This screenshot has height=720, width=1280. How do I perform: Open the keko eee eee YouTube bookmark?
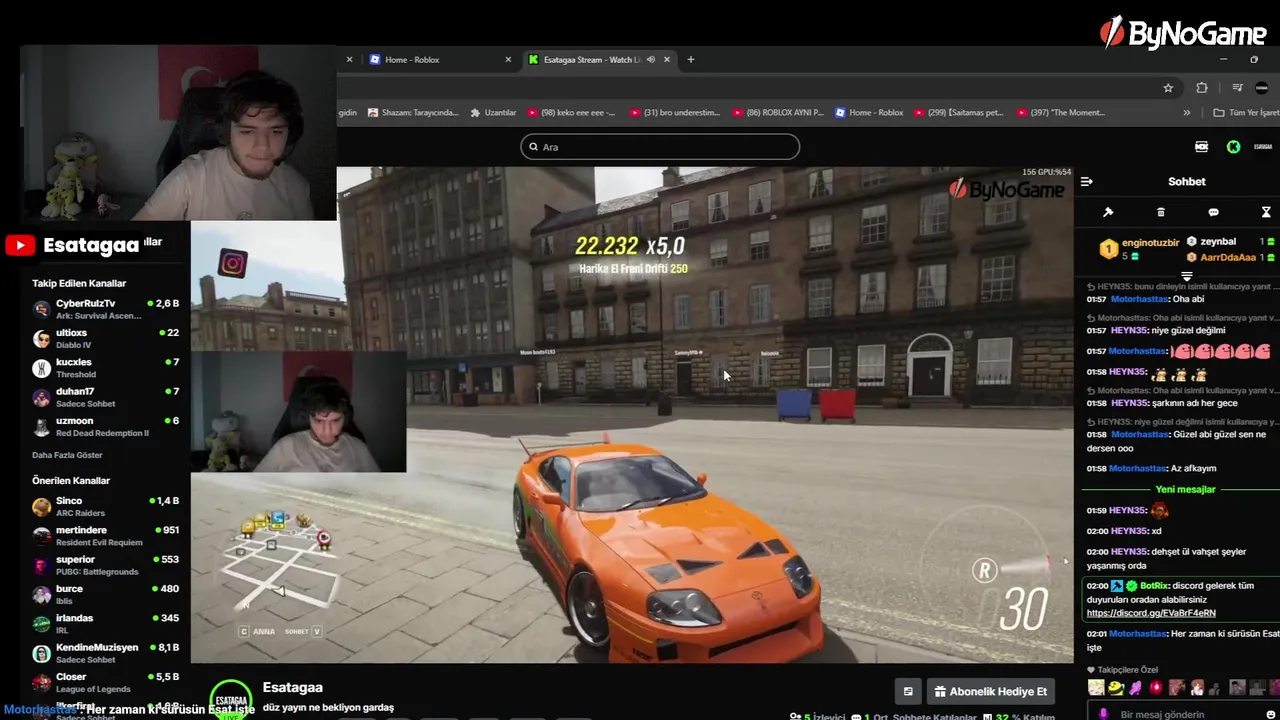571,113
